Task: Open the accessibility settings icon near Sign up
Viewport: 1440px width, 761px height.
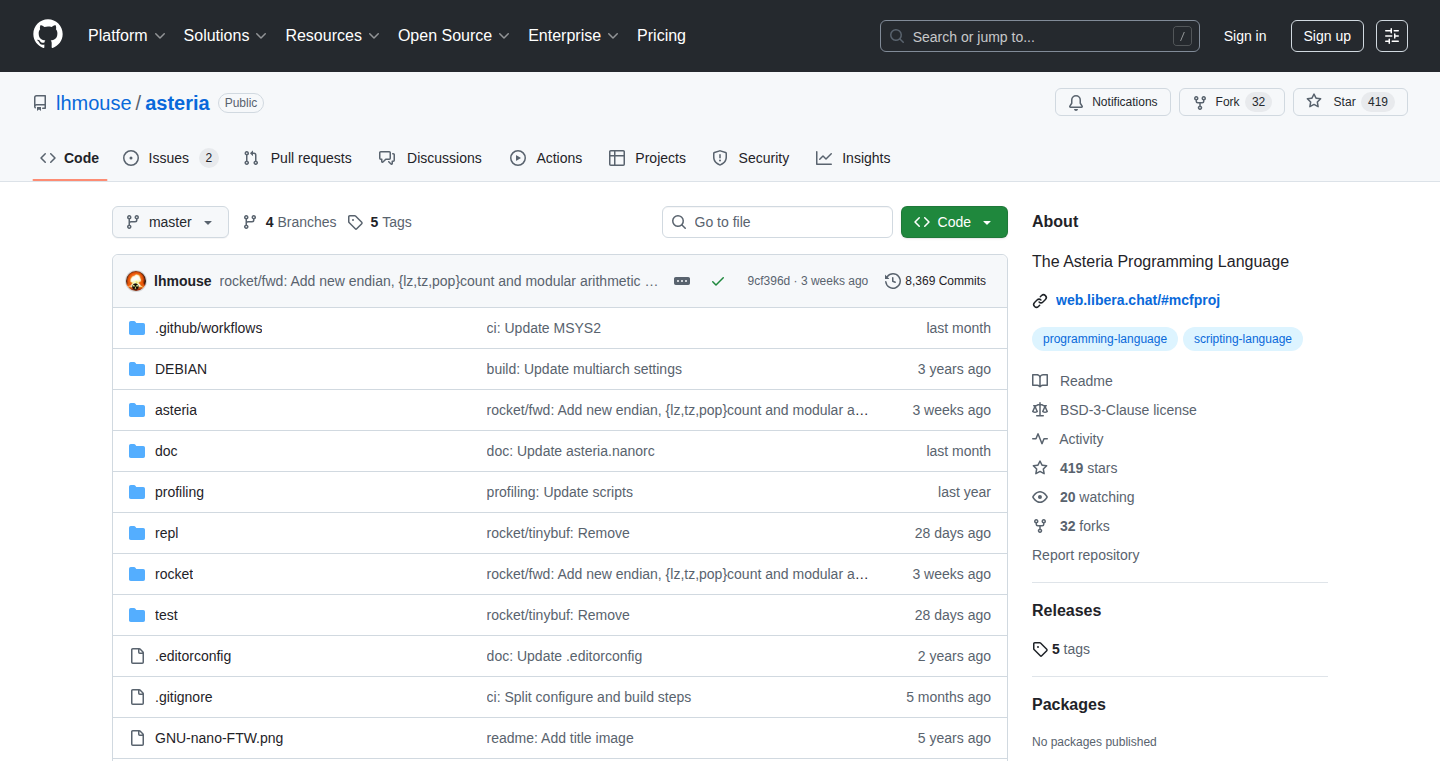Action: coord(1392,36)
